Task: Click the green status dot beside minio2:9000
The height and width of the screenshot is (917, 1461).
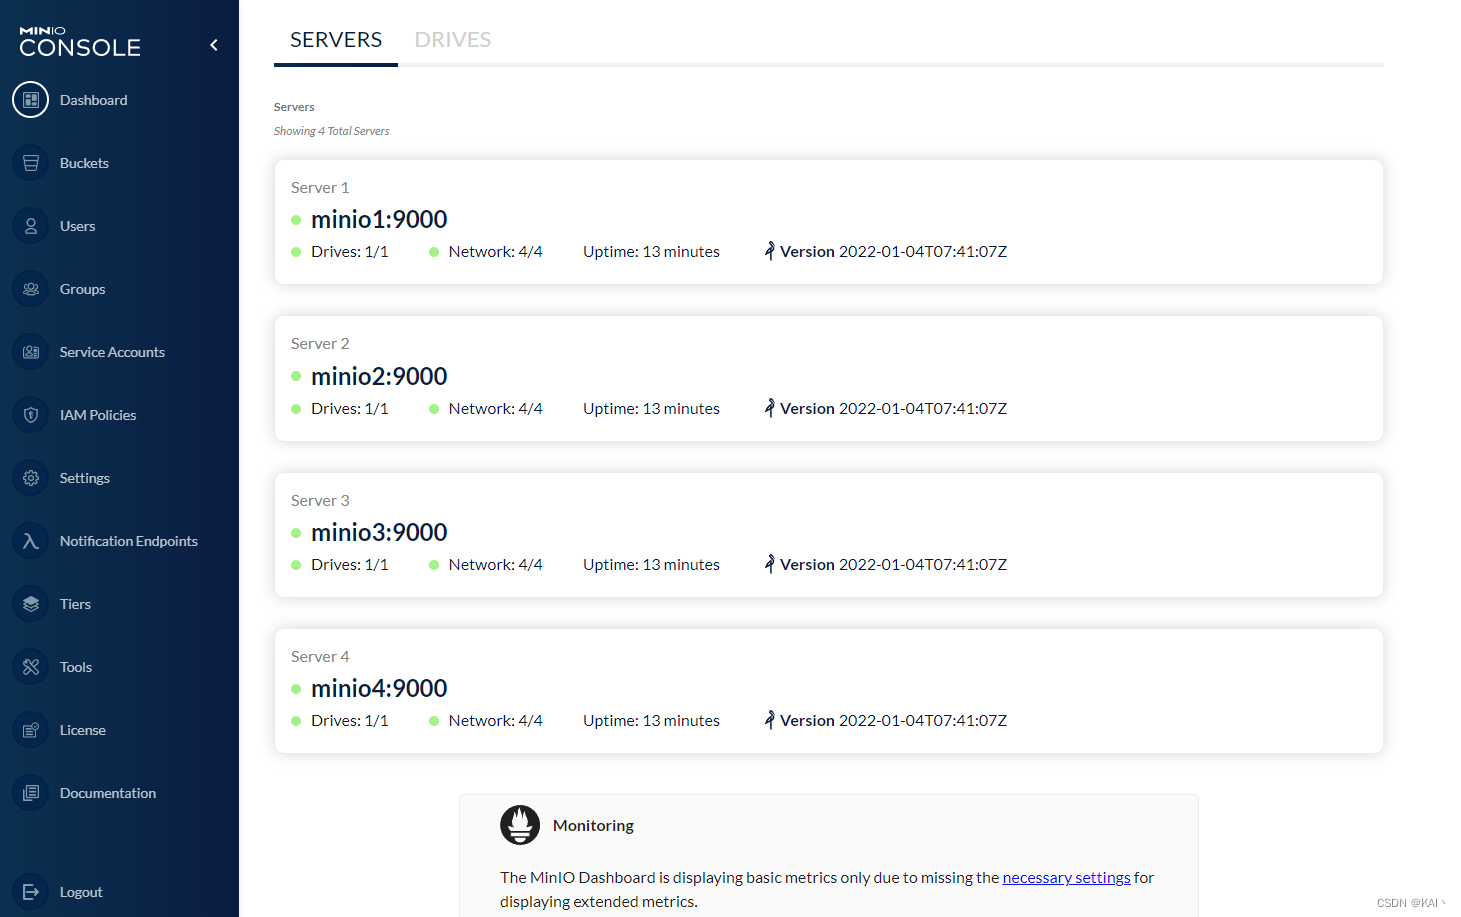Action: point(296,376)
